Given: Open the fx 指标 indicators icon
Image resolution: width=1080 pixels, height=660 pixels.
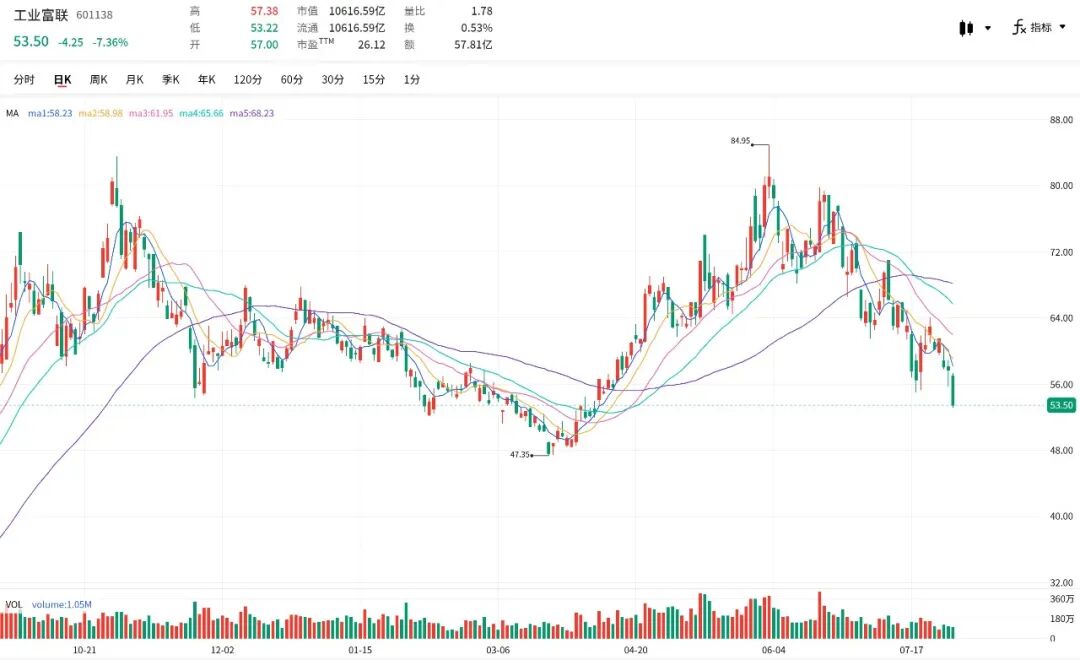Looking at the screenshot, I should (x=1019, y=28).
